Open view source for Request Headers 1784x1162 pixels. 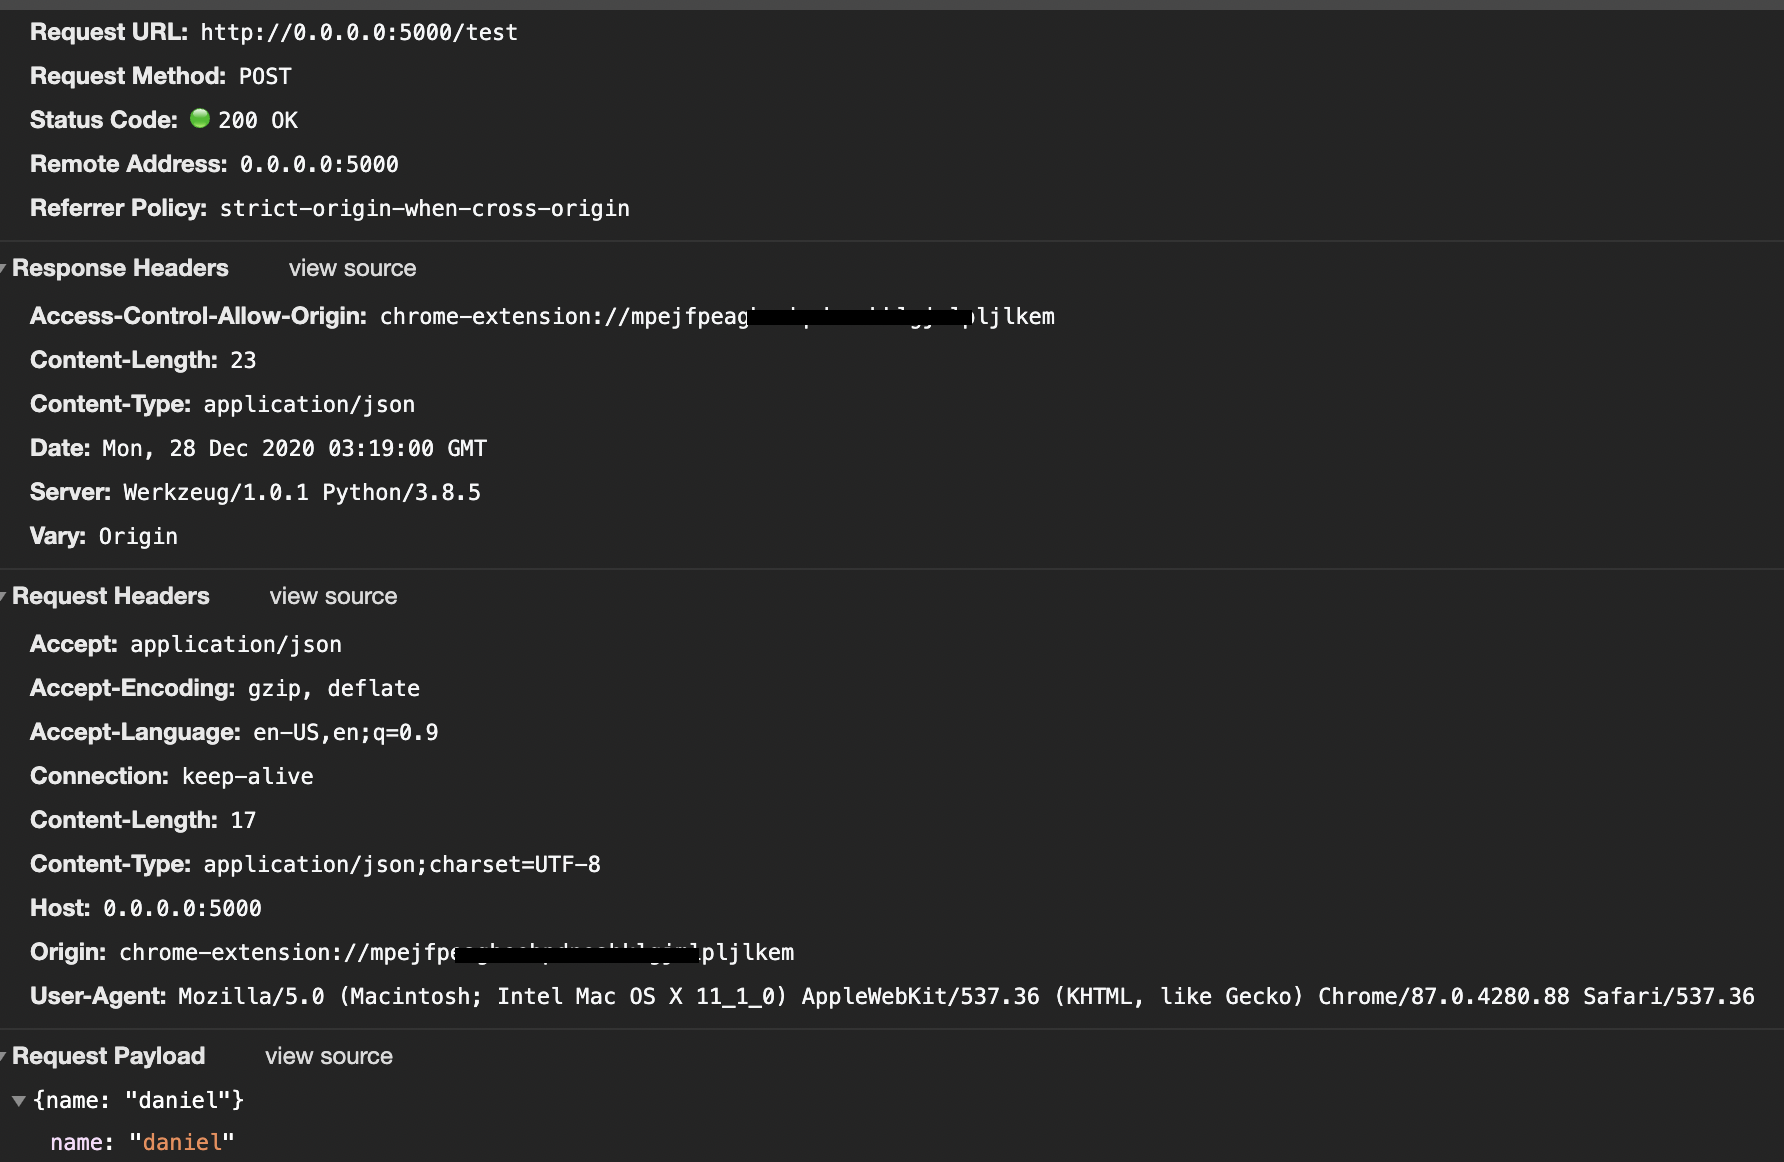pos(333,595)
